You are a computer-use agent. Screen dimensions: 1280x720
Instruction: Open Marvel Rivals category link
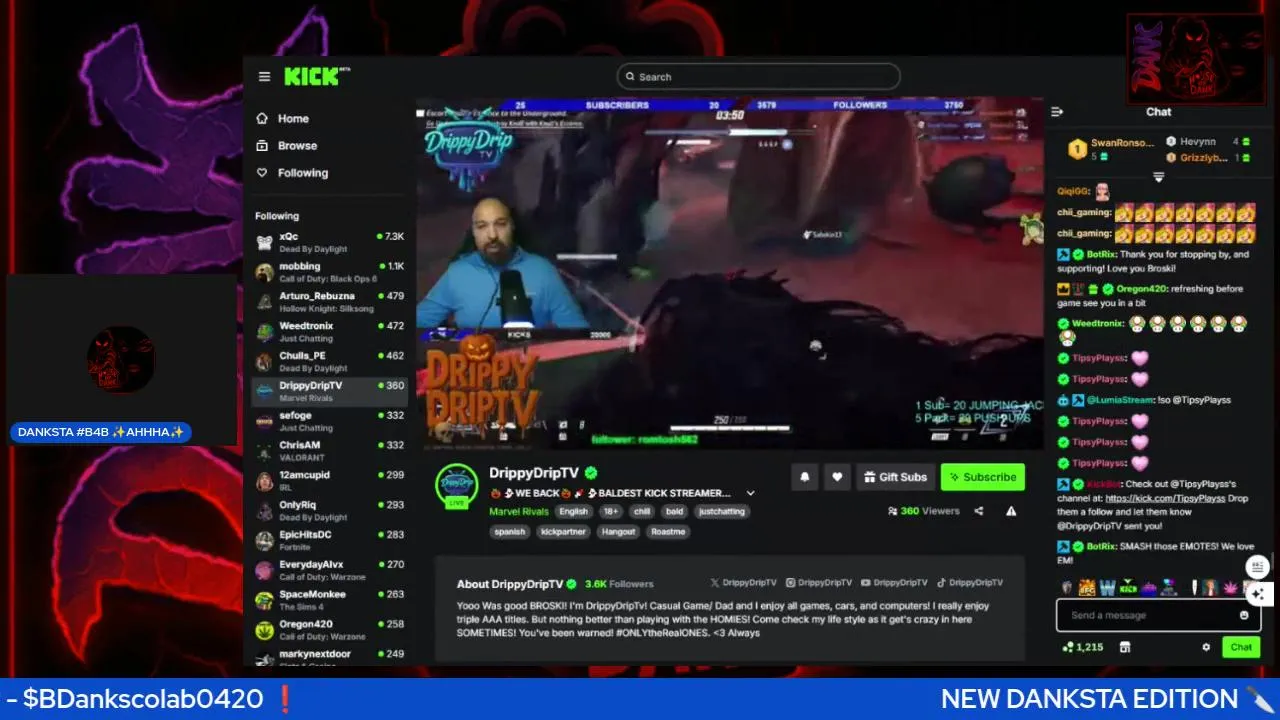point(519,511)
